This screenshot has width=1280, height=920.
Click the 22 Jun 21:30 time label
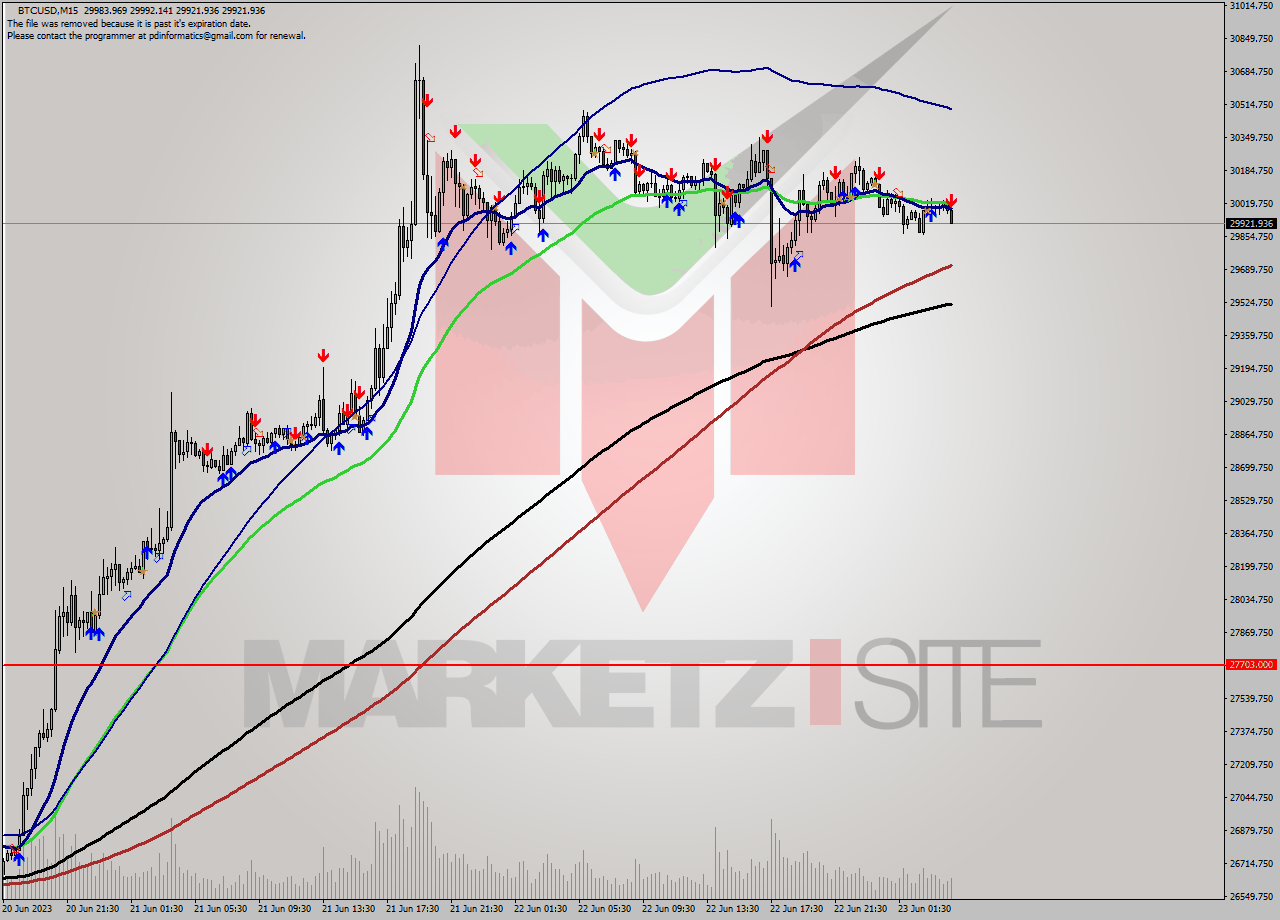pos(860,909)
